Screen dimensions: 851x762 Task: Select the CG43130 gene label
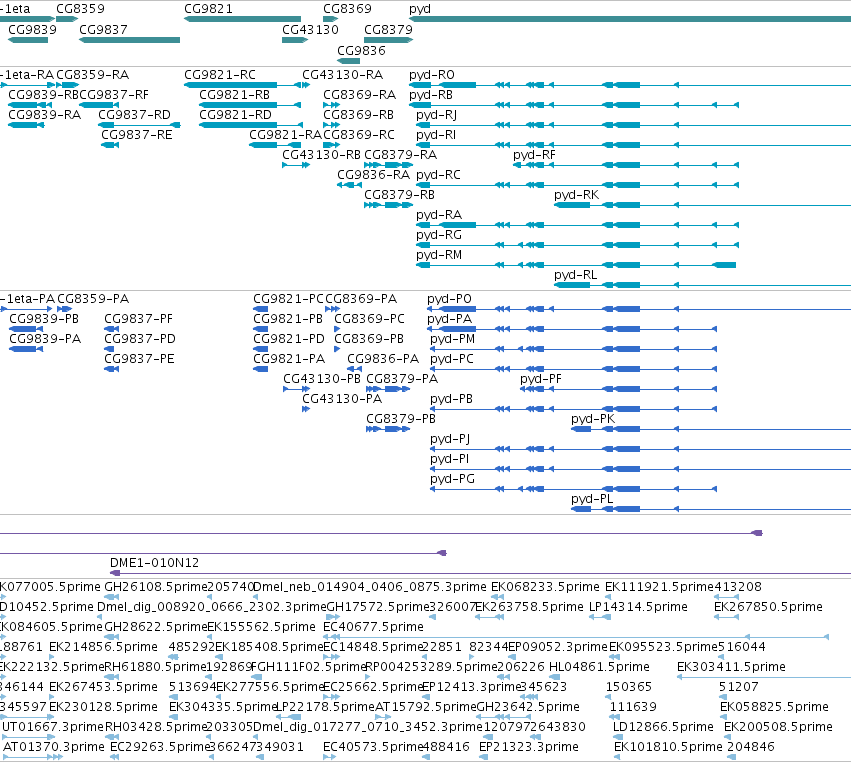(310, 29)
